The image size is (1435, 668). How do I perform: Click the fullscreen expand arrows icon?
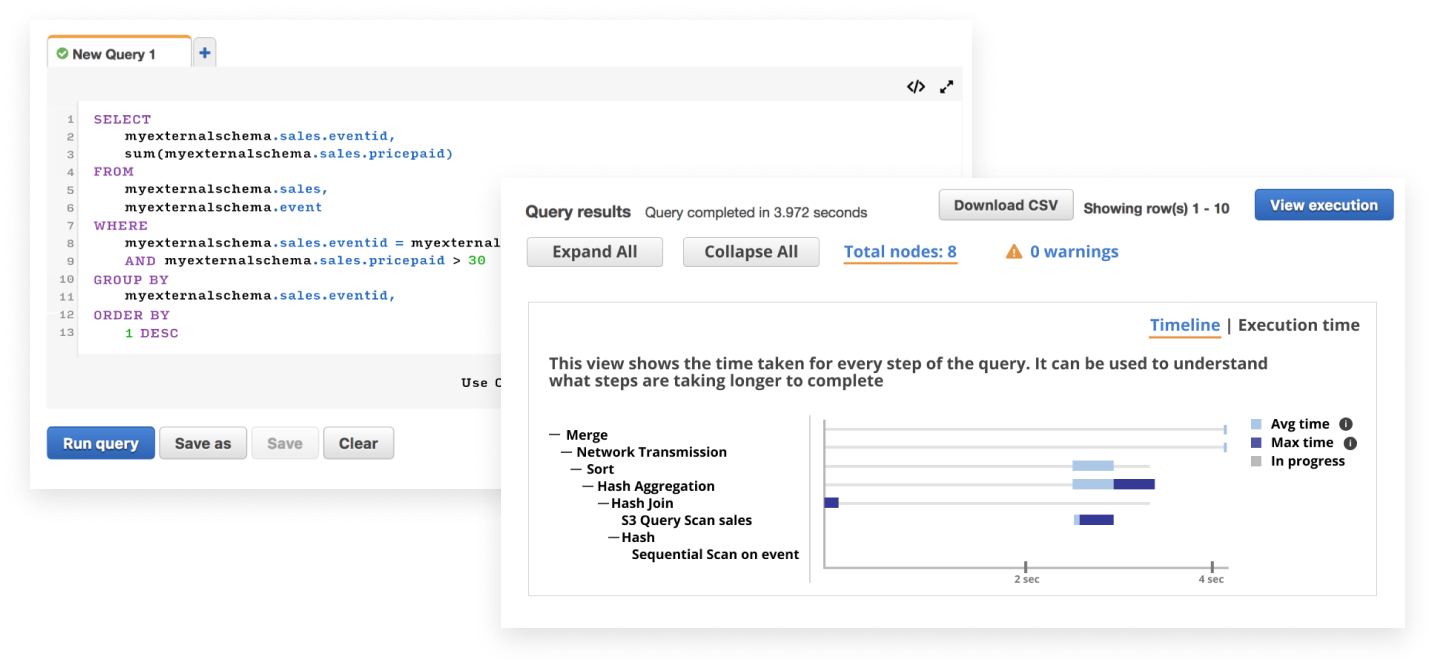click(946, 87)
